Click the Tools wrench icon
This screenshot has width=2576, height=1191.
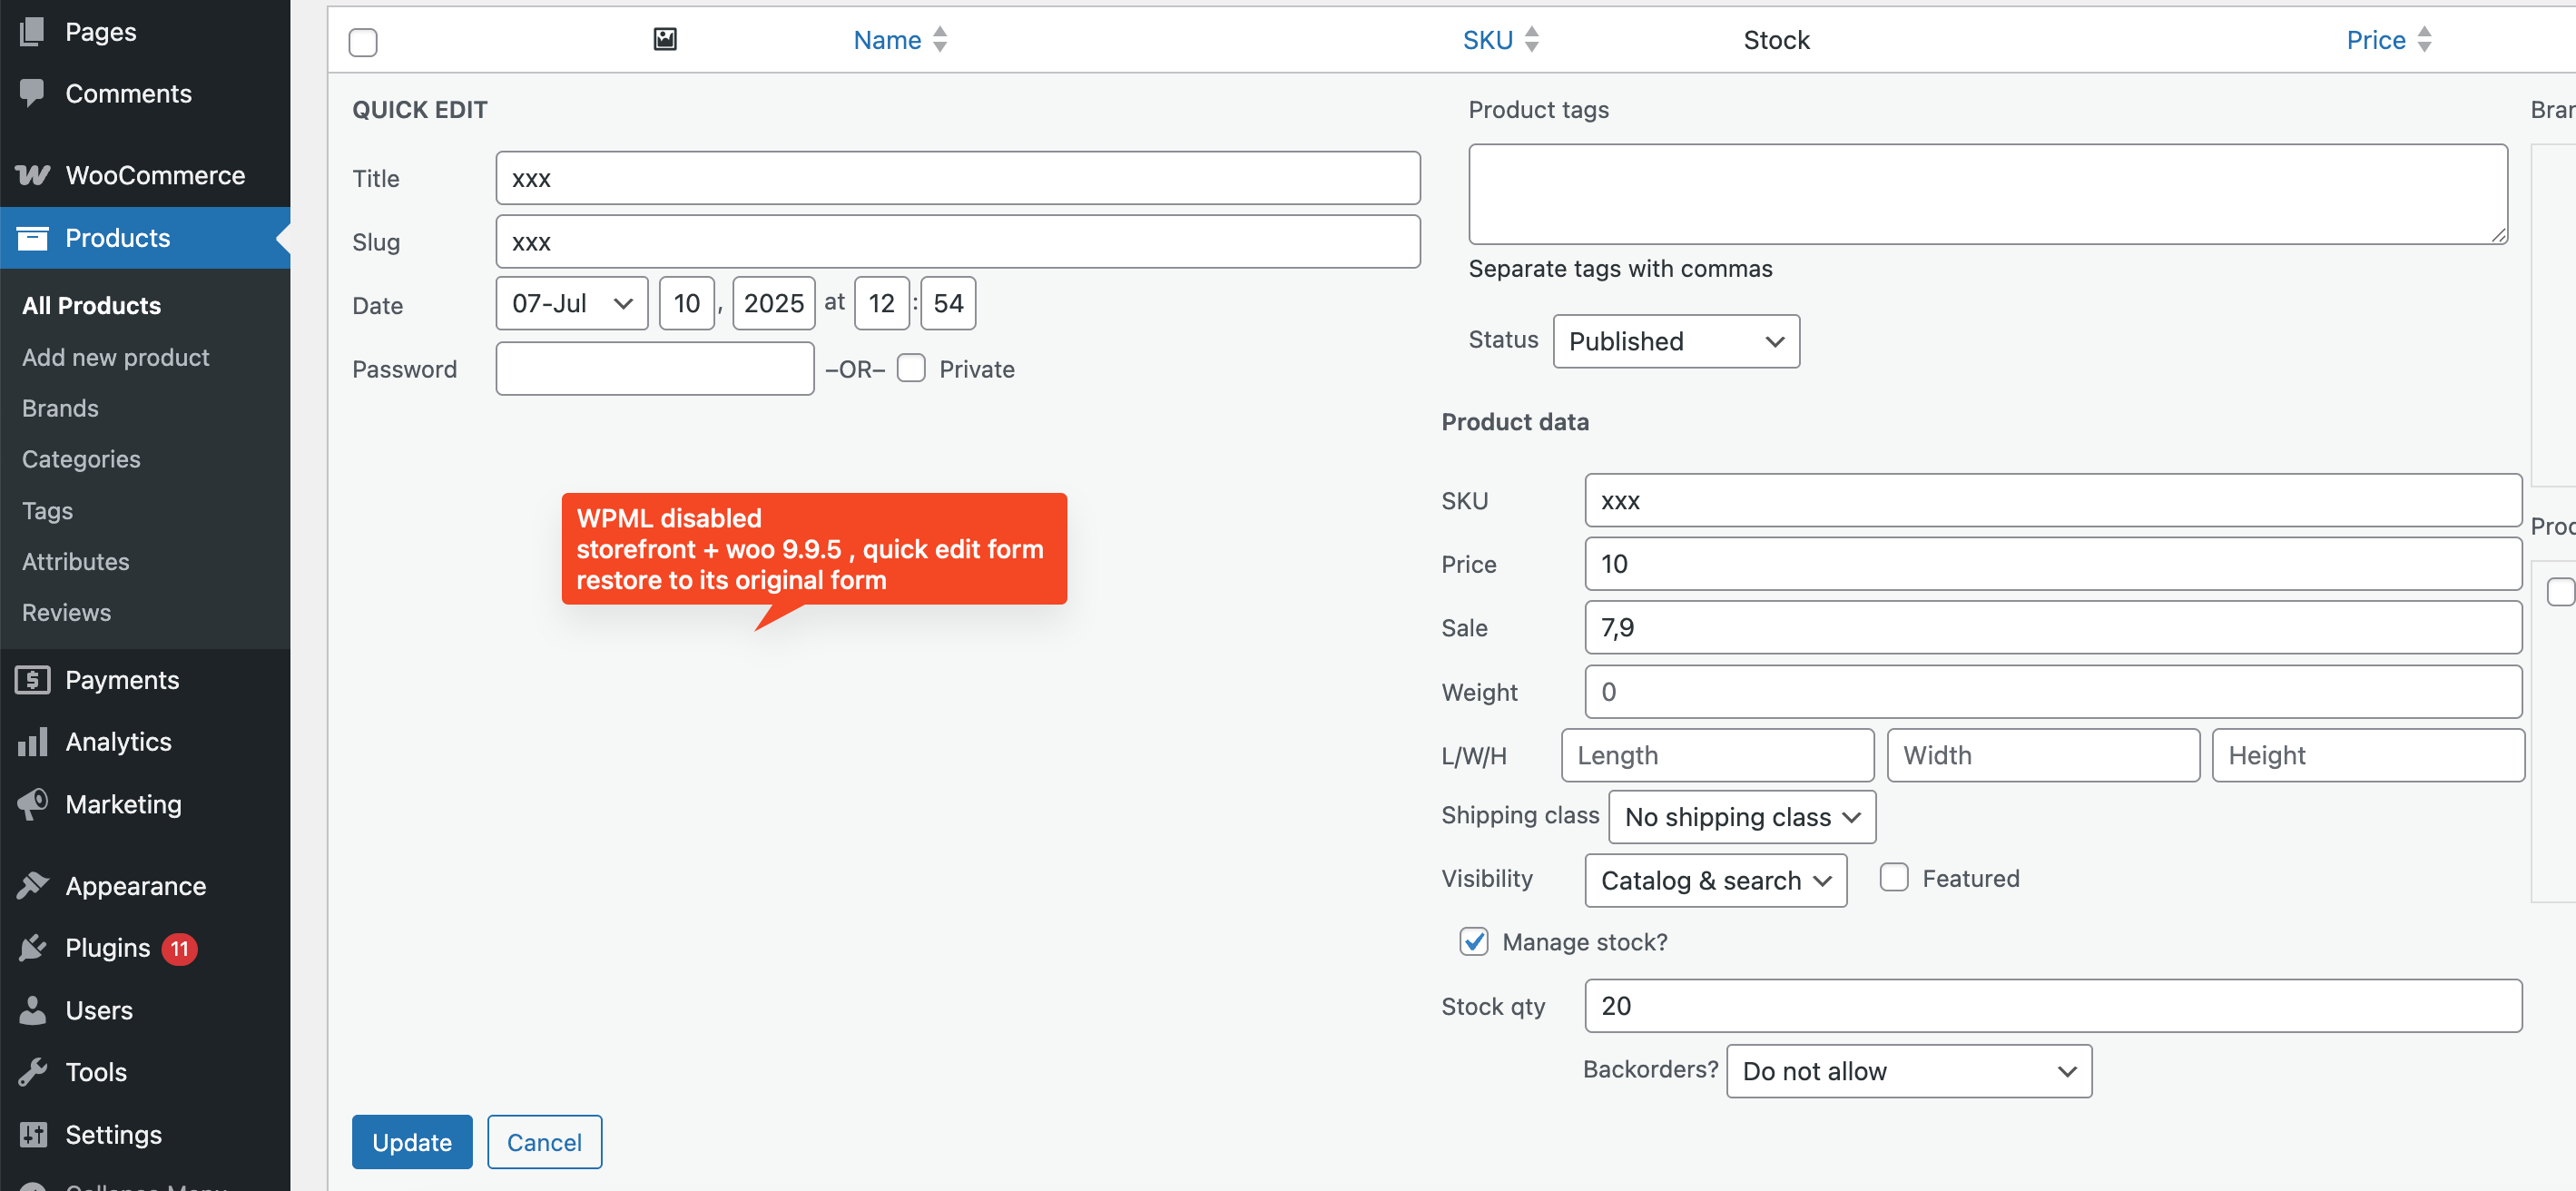coord(32,1072)
